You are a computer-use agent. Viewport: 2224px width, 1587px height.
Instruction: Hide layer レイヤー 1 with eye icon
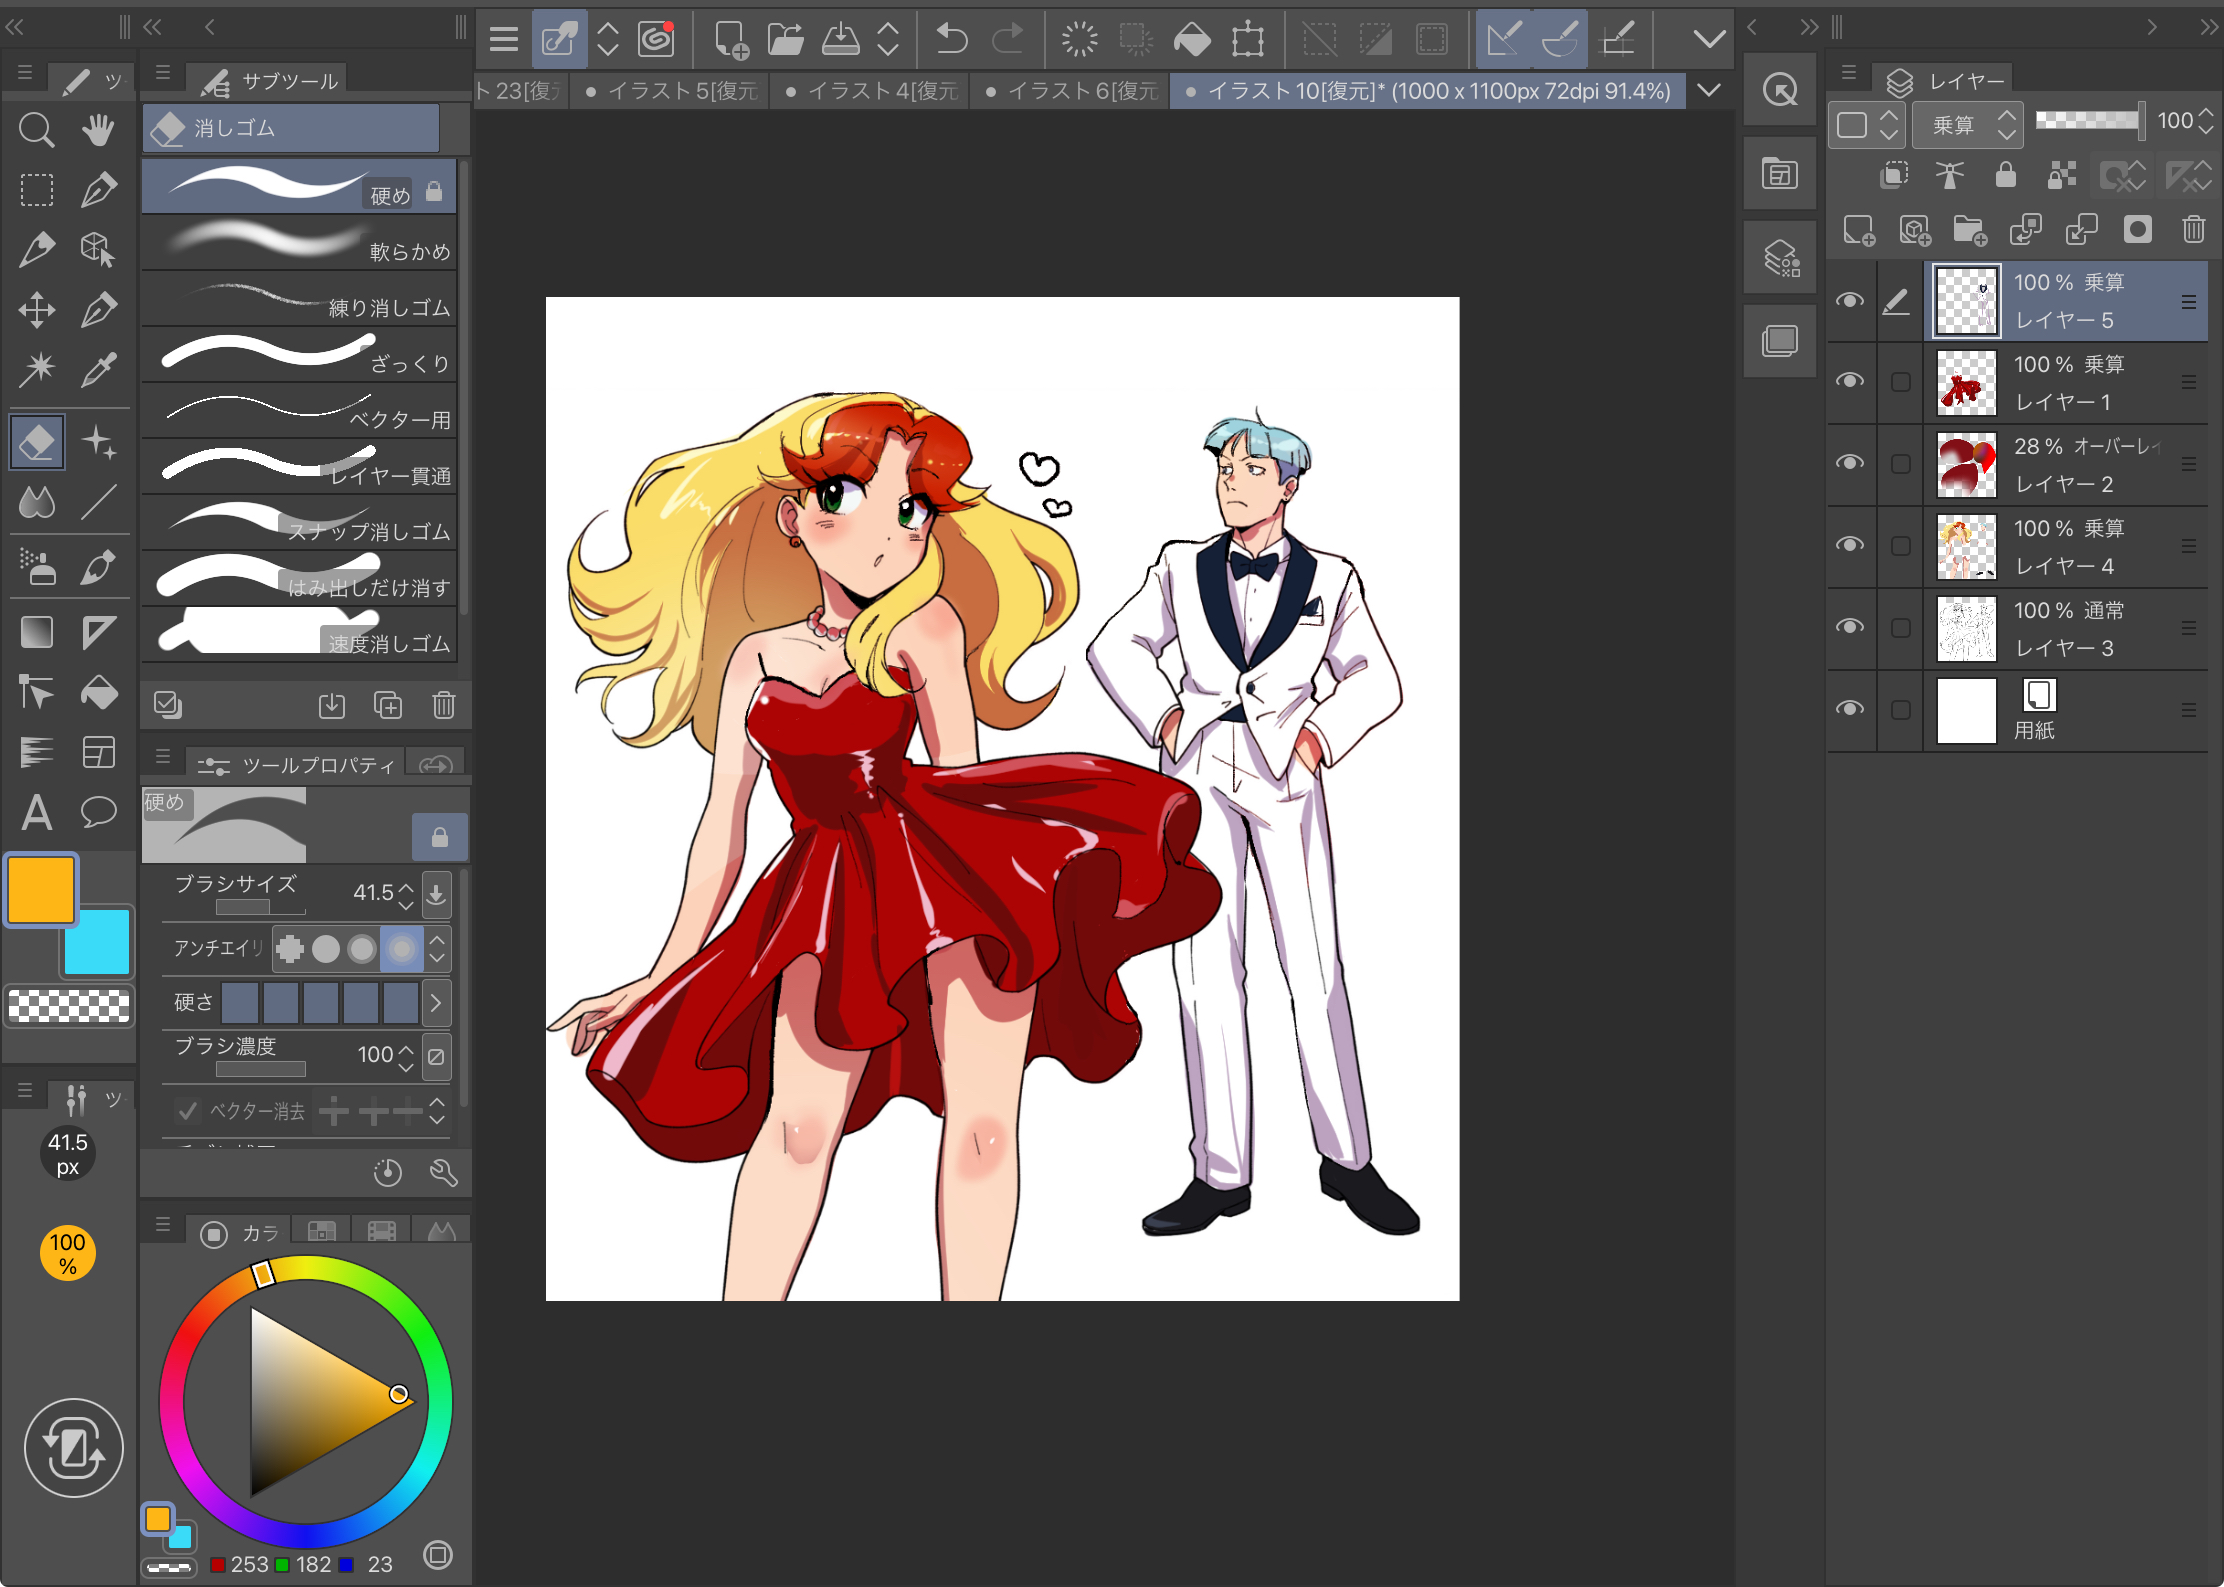1850,381
